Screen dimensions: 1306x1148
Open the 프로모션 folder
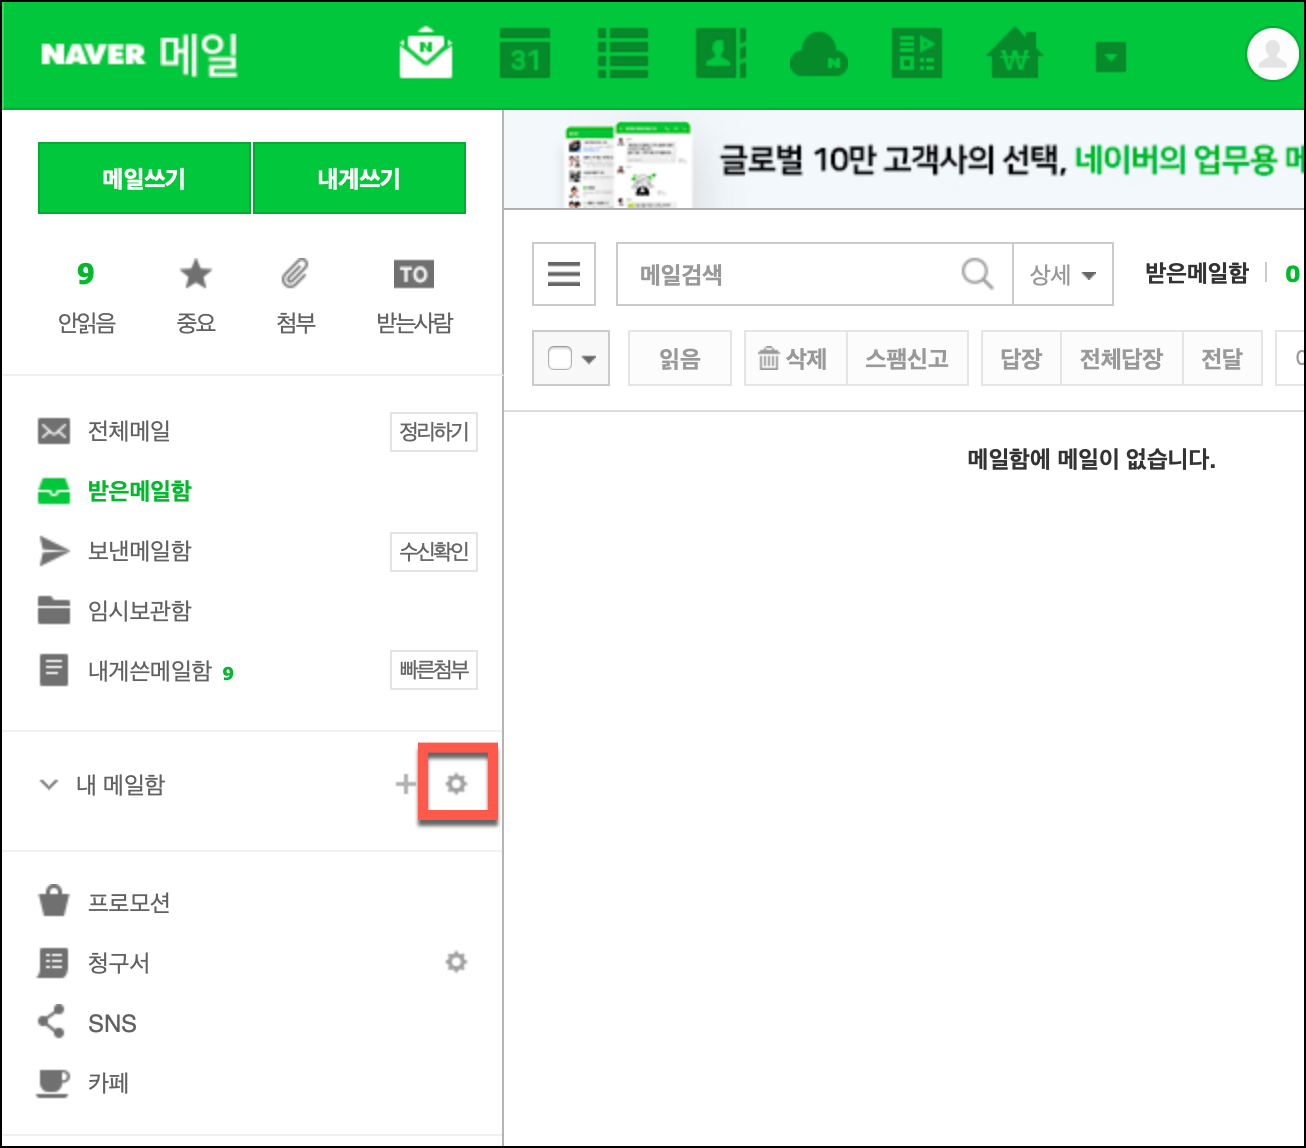[x=129, y=902]
